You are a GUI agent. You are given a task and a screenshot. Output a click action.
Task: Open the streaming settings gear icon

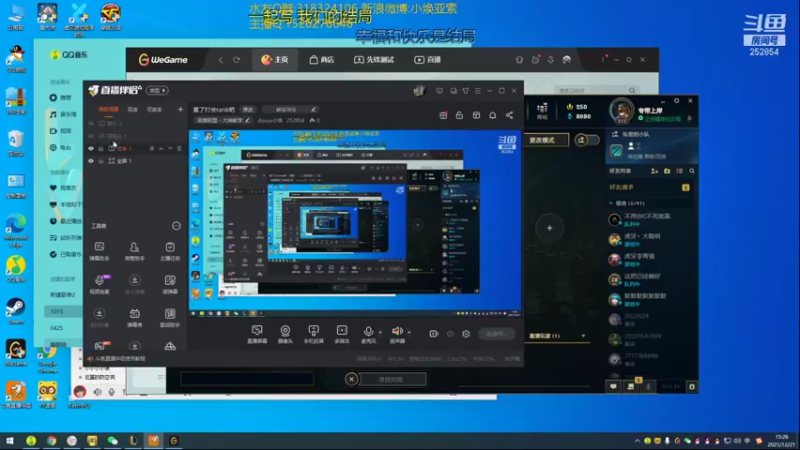[x=466, y=334]
